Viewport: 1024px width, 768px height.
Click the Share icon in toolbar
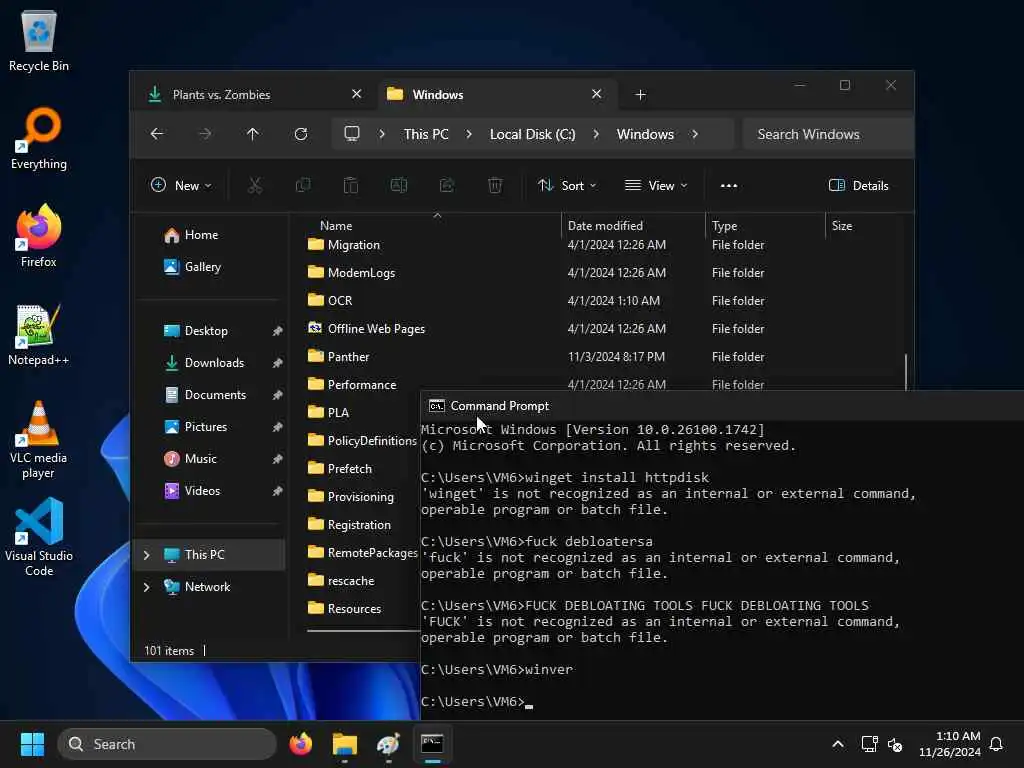447,185
